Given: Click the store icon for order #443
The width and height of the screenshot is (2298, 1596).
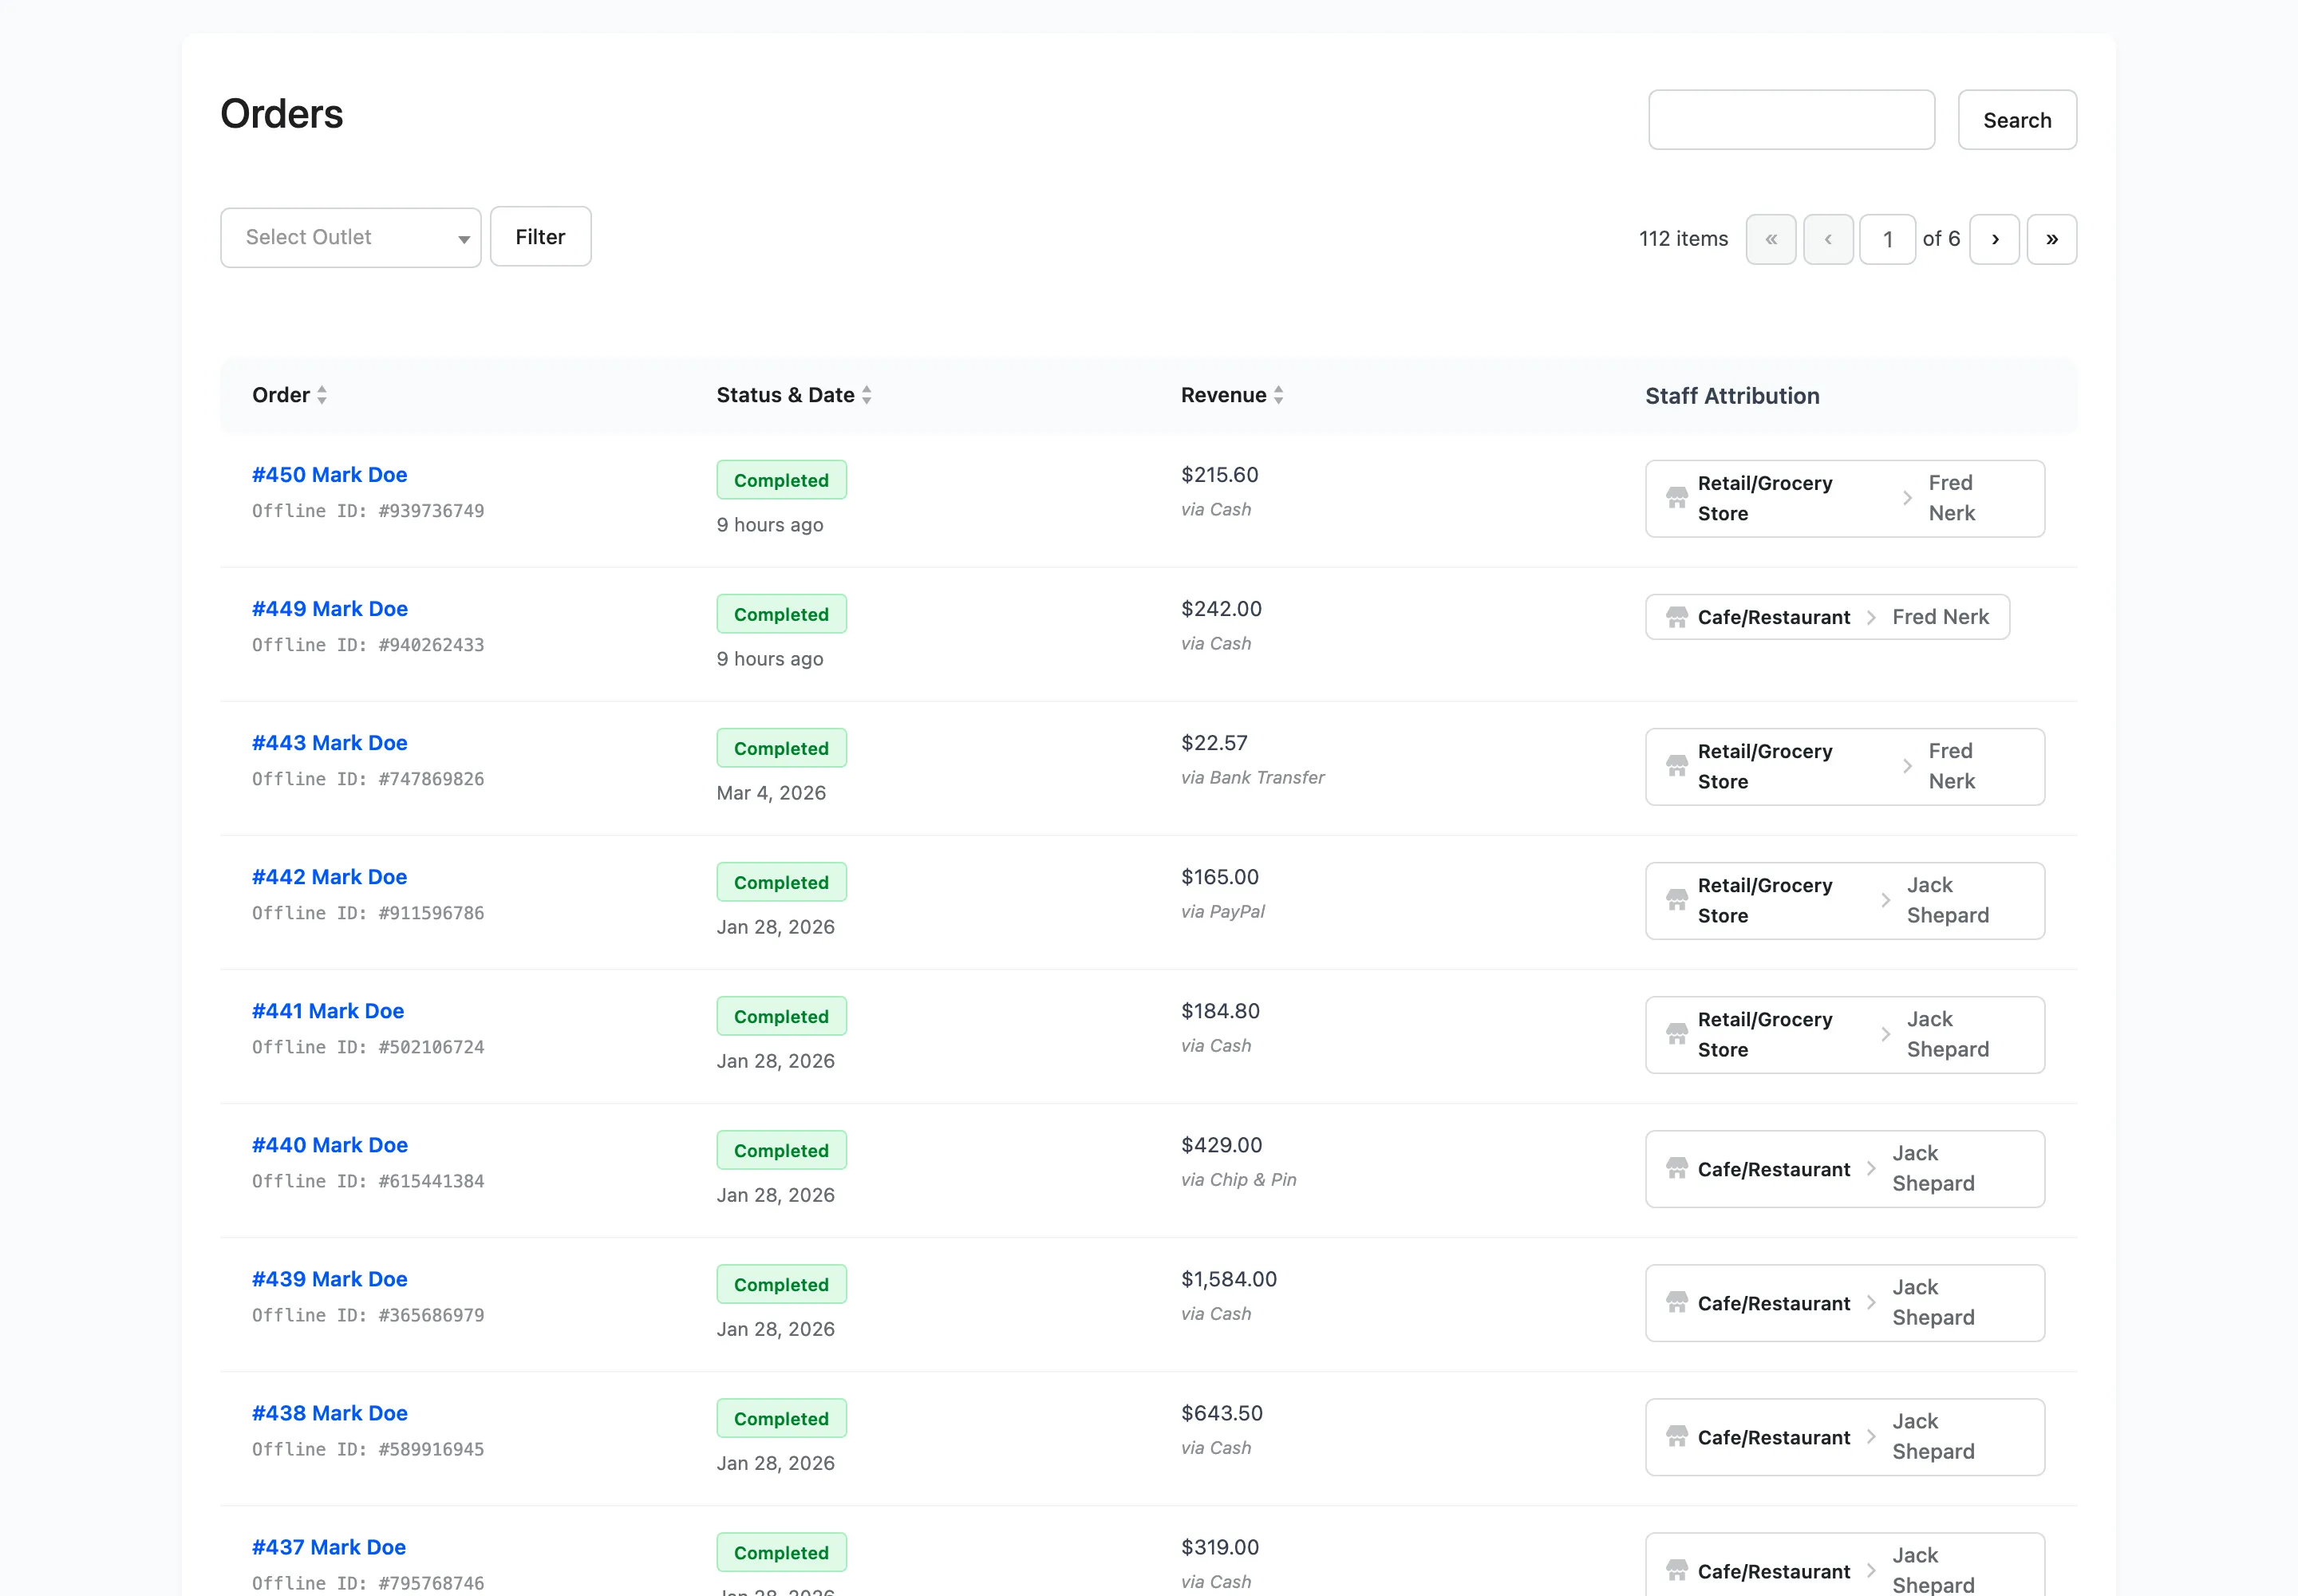Looking at the screenshot, I should coord(1677,766).
